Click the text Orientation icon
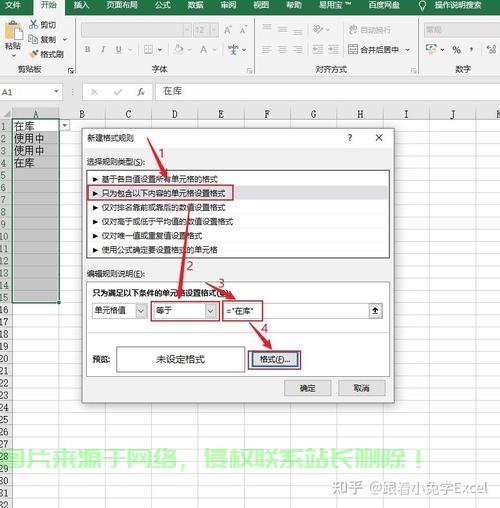 tap(318, 29)
